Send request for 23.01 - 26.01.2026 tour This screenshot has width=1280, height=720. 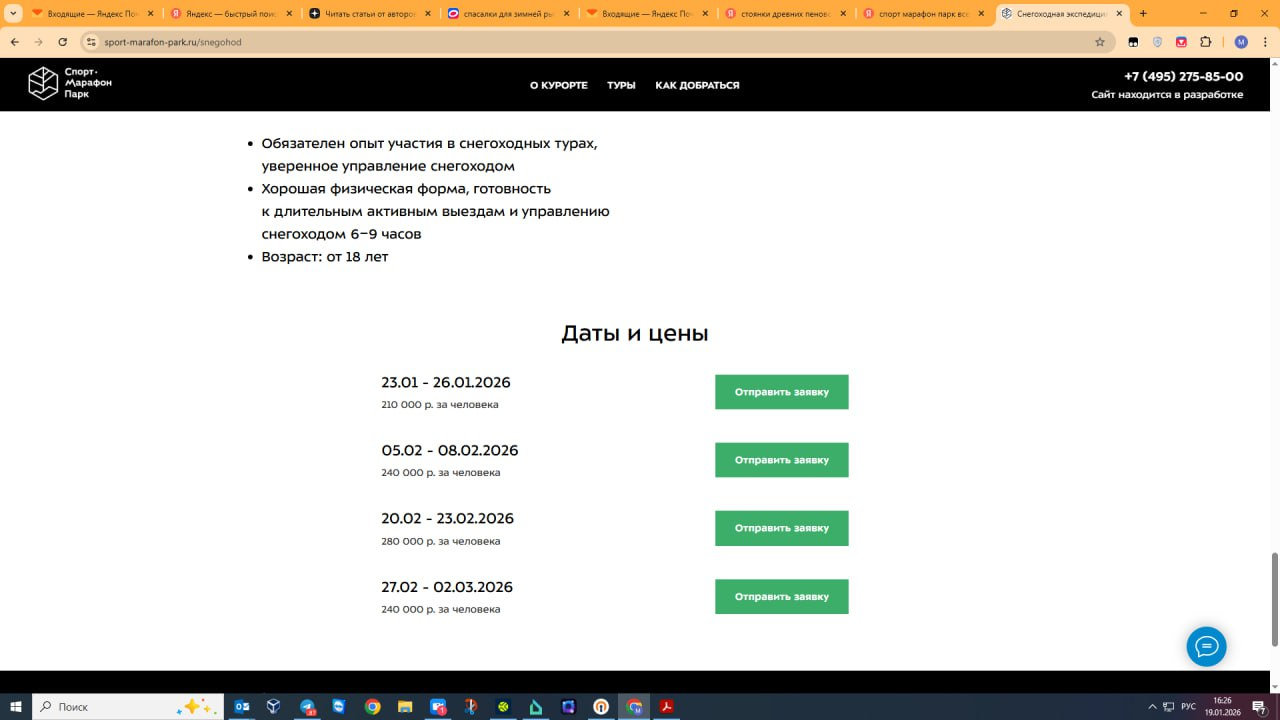781,392
